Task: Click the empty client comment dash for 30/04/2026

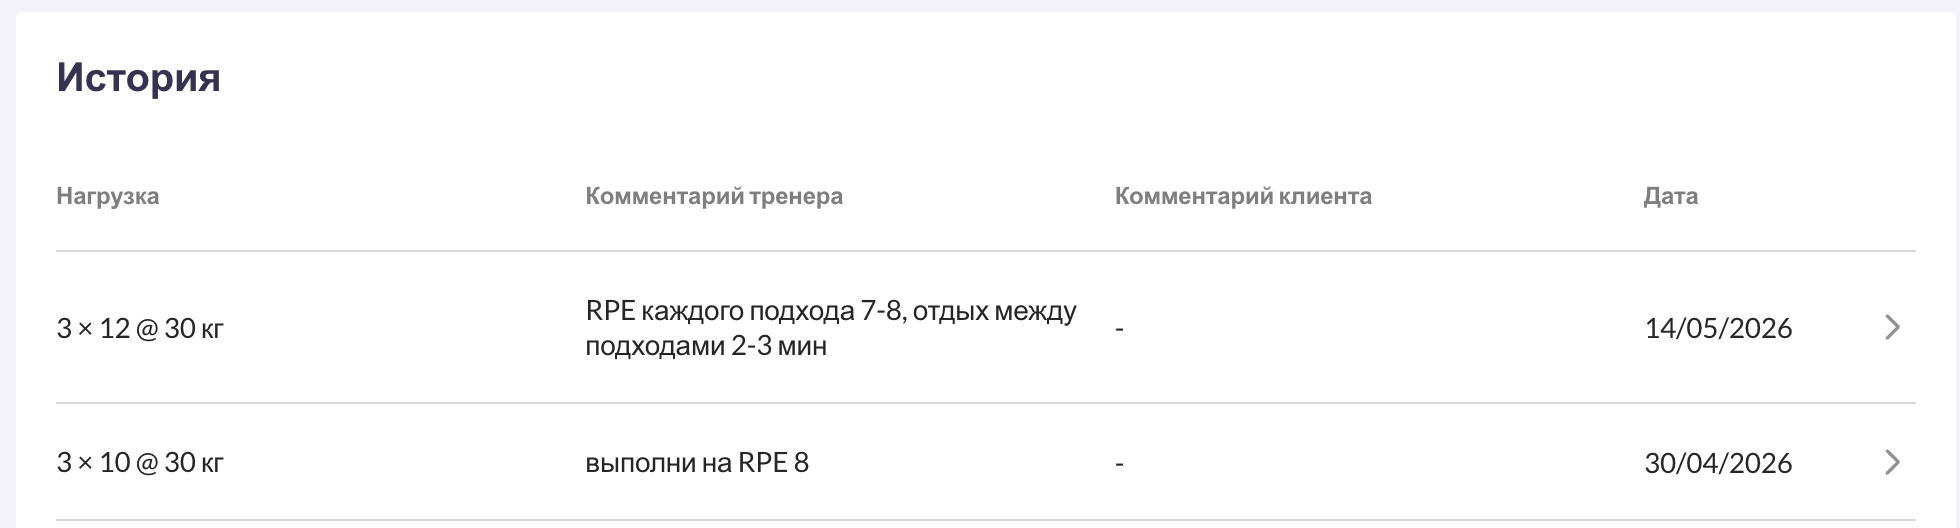Action: click(x=1119, y=464)
